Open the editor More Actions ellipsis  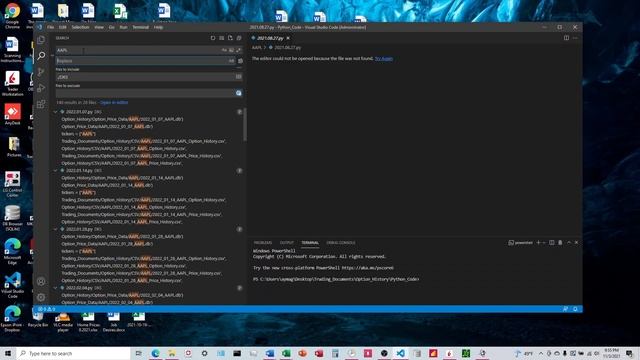click(x=575, y=38)
